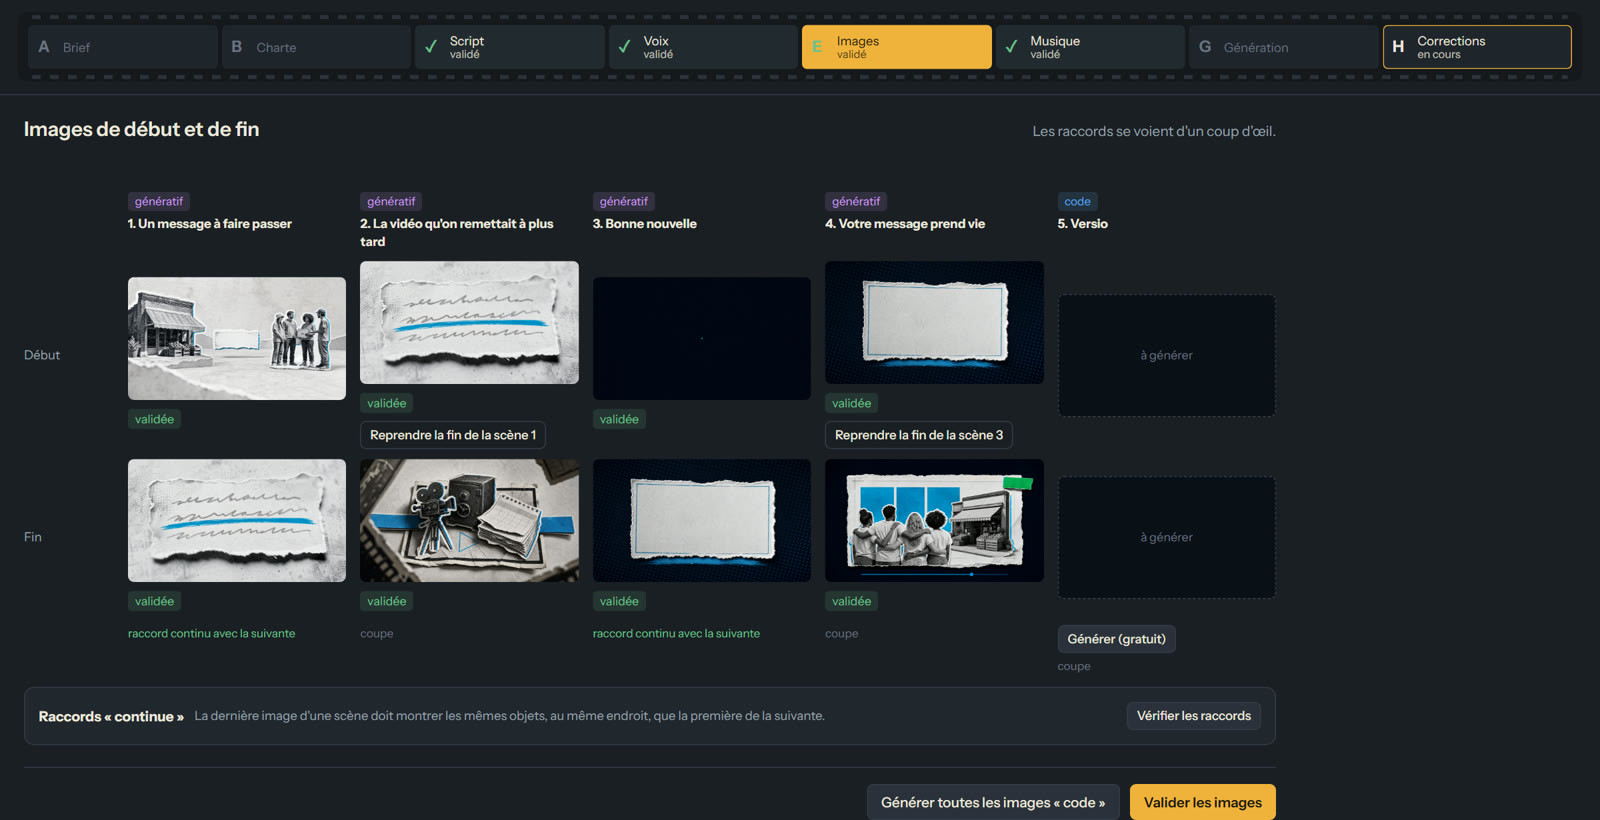Click title '3. Bonne nouvelle'

645,224
